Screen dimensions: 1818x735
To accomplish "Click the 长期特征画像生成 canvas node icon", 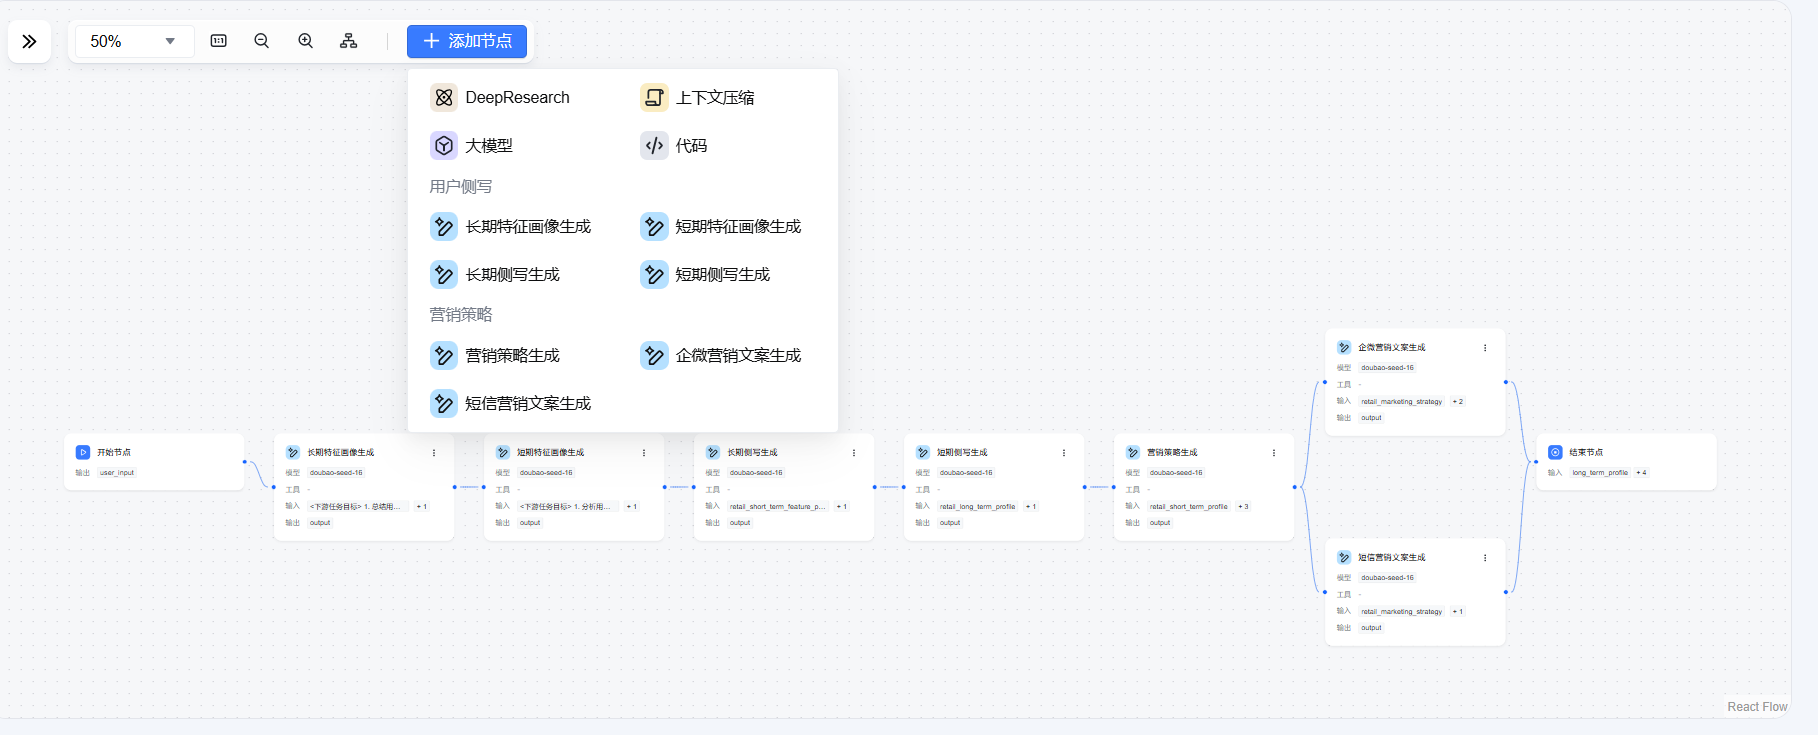I will click(293, 453).
